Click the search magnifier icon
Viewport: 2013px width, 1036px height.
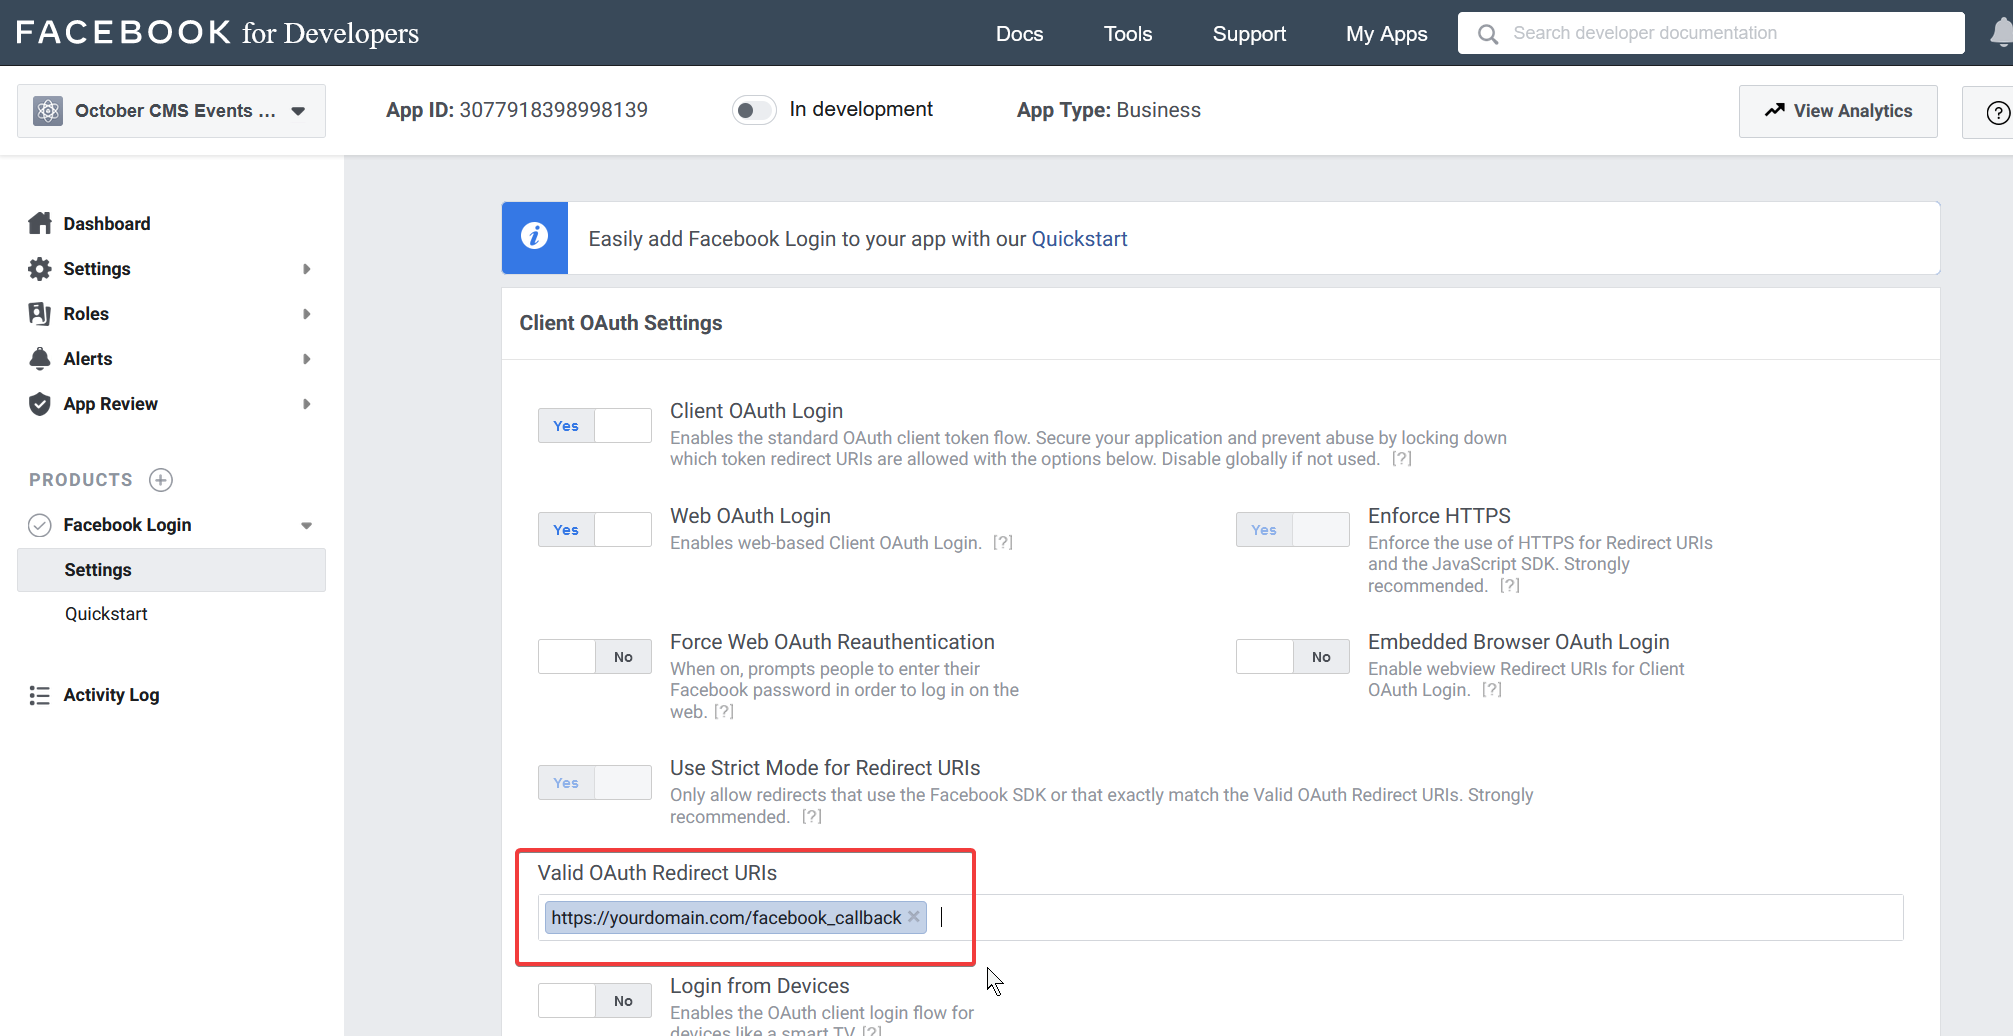coord(1488,34)
